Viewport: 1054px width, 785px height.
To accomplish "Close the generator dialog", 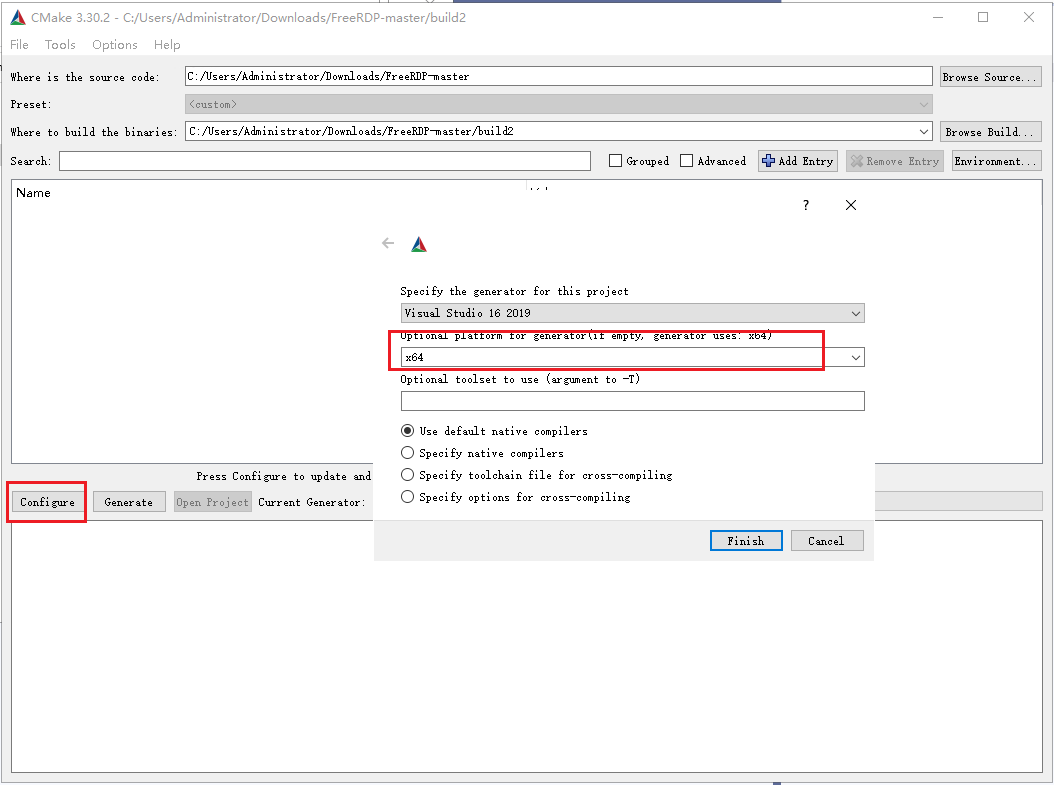I will click(850, 205).
